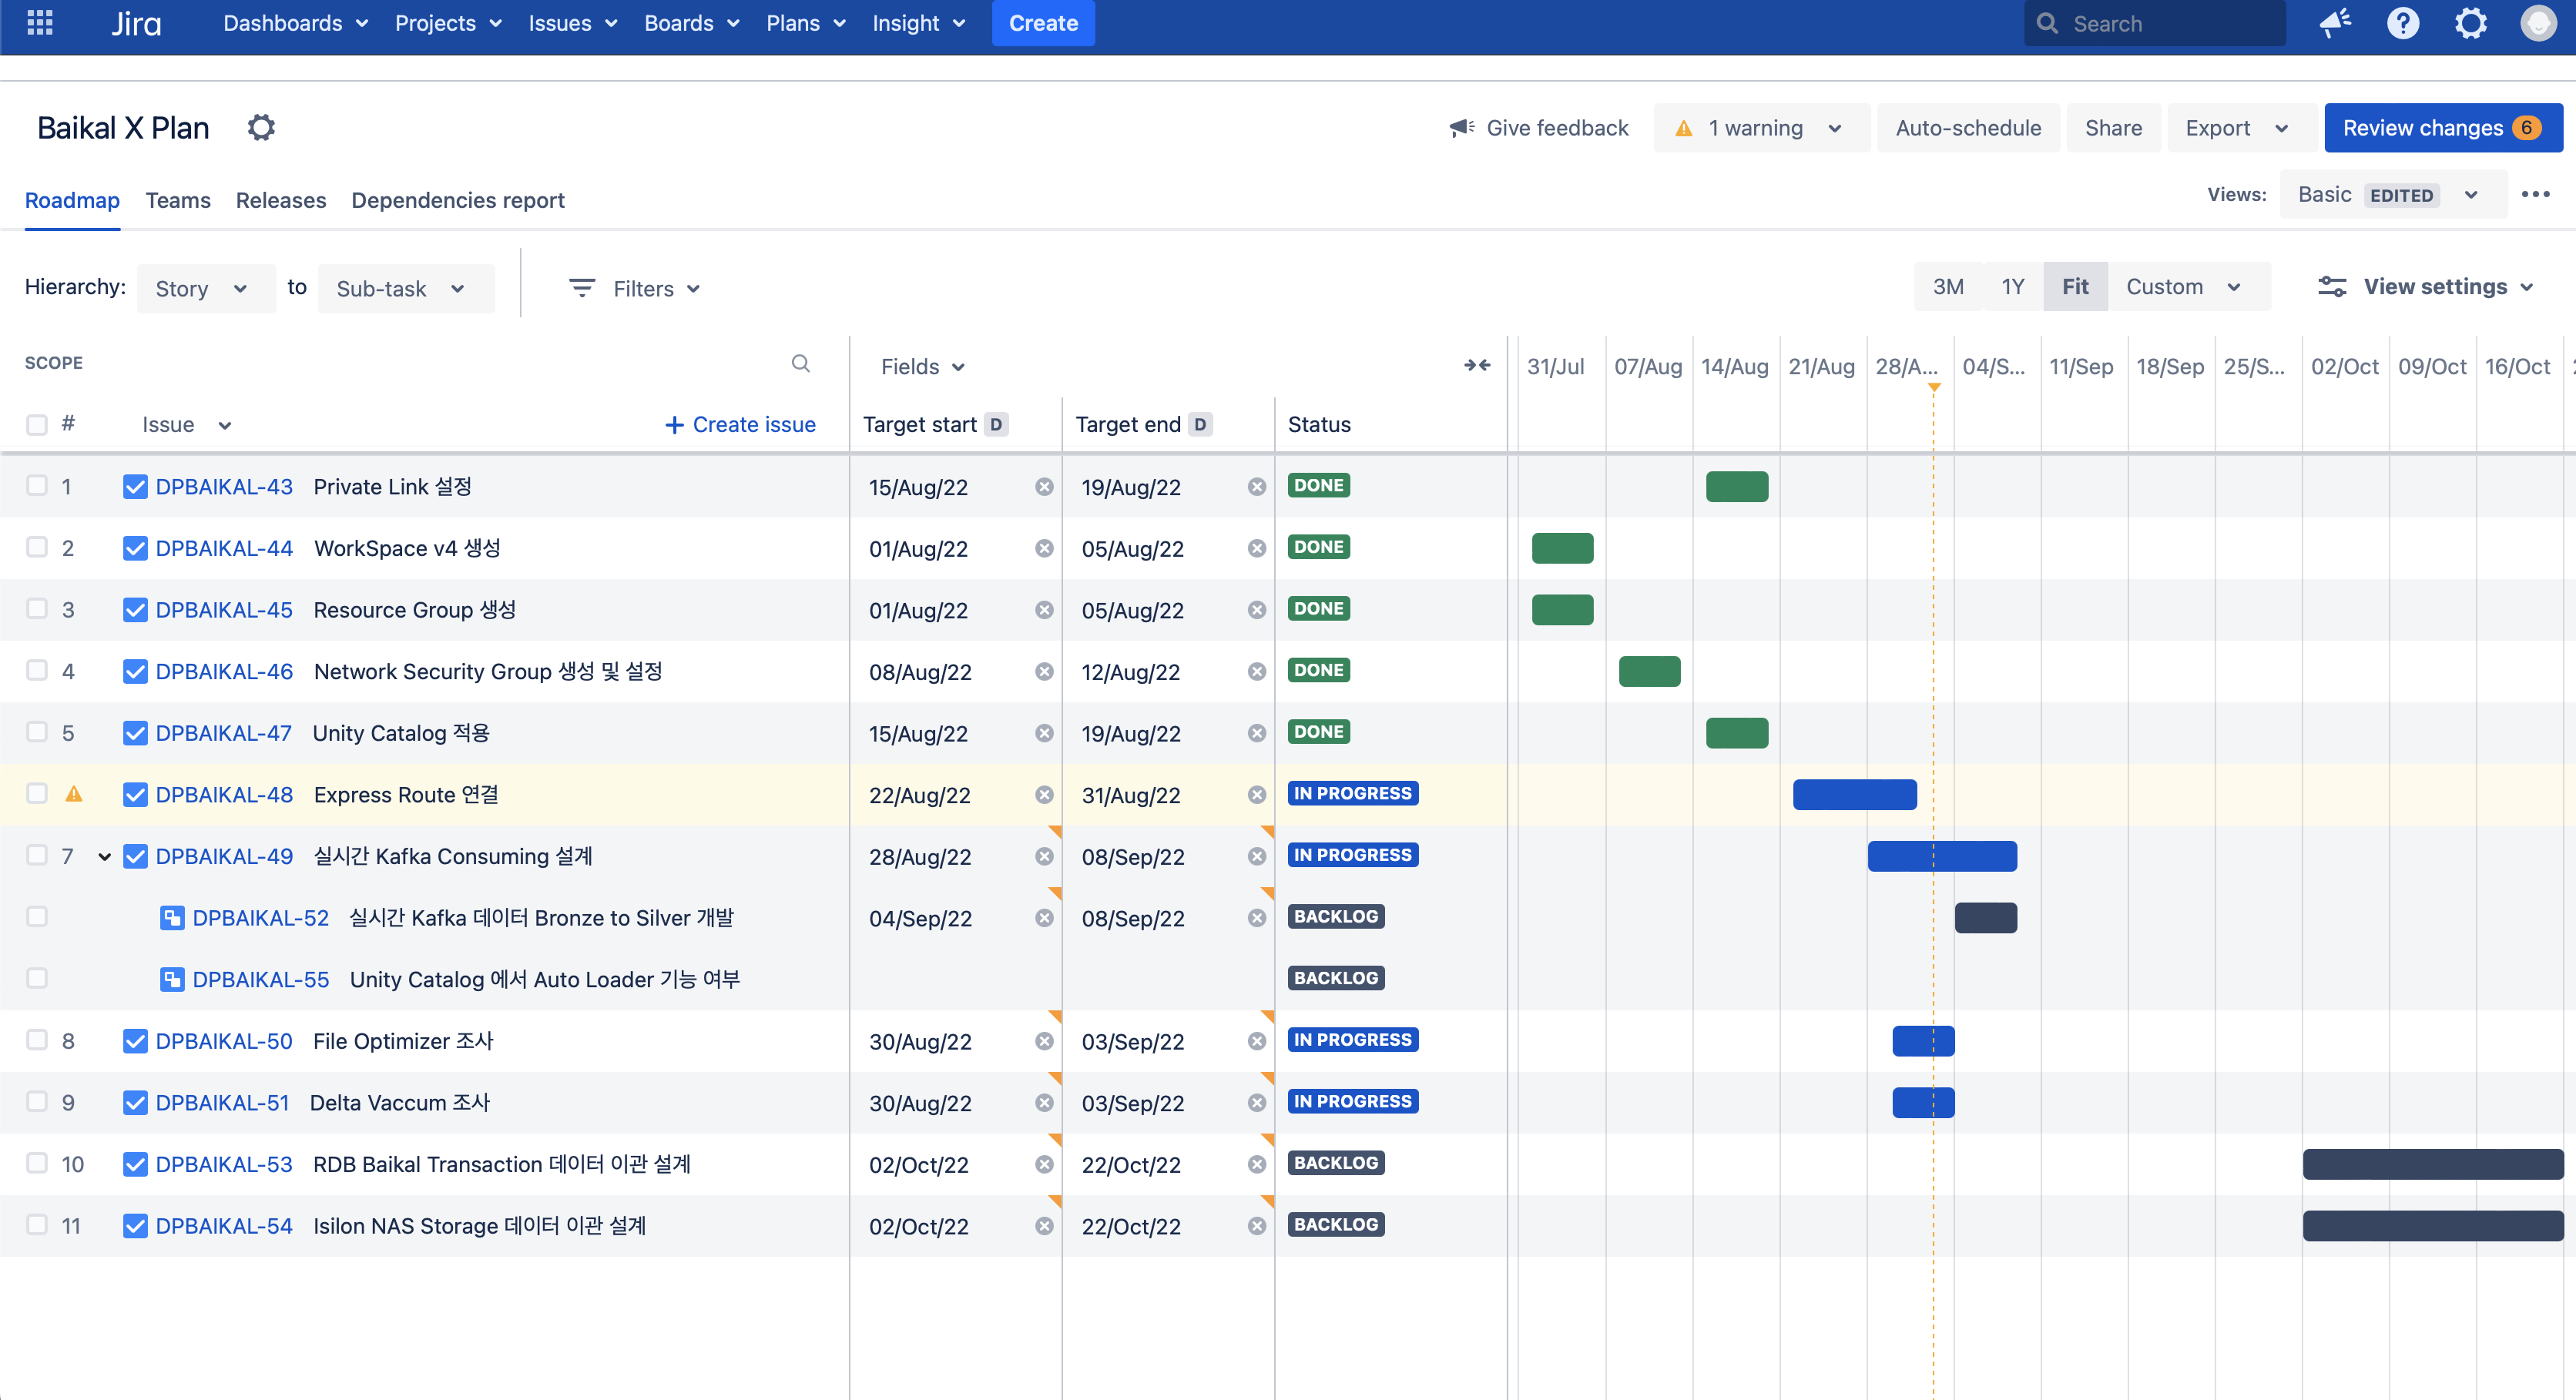Click the scope search magnifier icon
The width and height of the screenshot is (2576, 1400).
click(800, 363)
